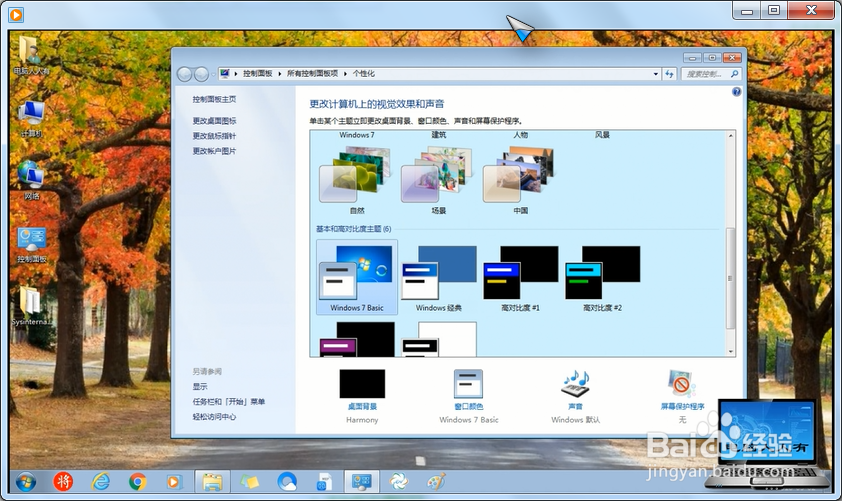Select the high contrast black theme with purple title bar
This screenshot has height=501, width=842.
pos(357,339)
